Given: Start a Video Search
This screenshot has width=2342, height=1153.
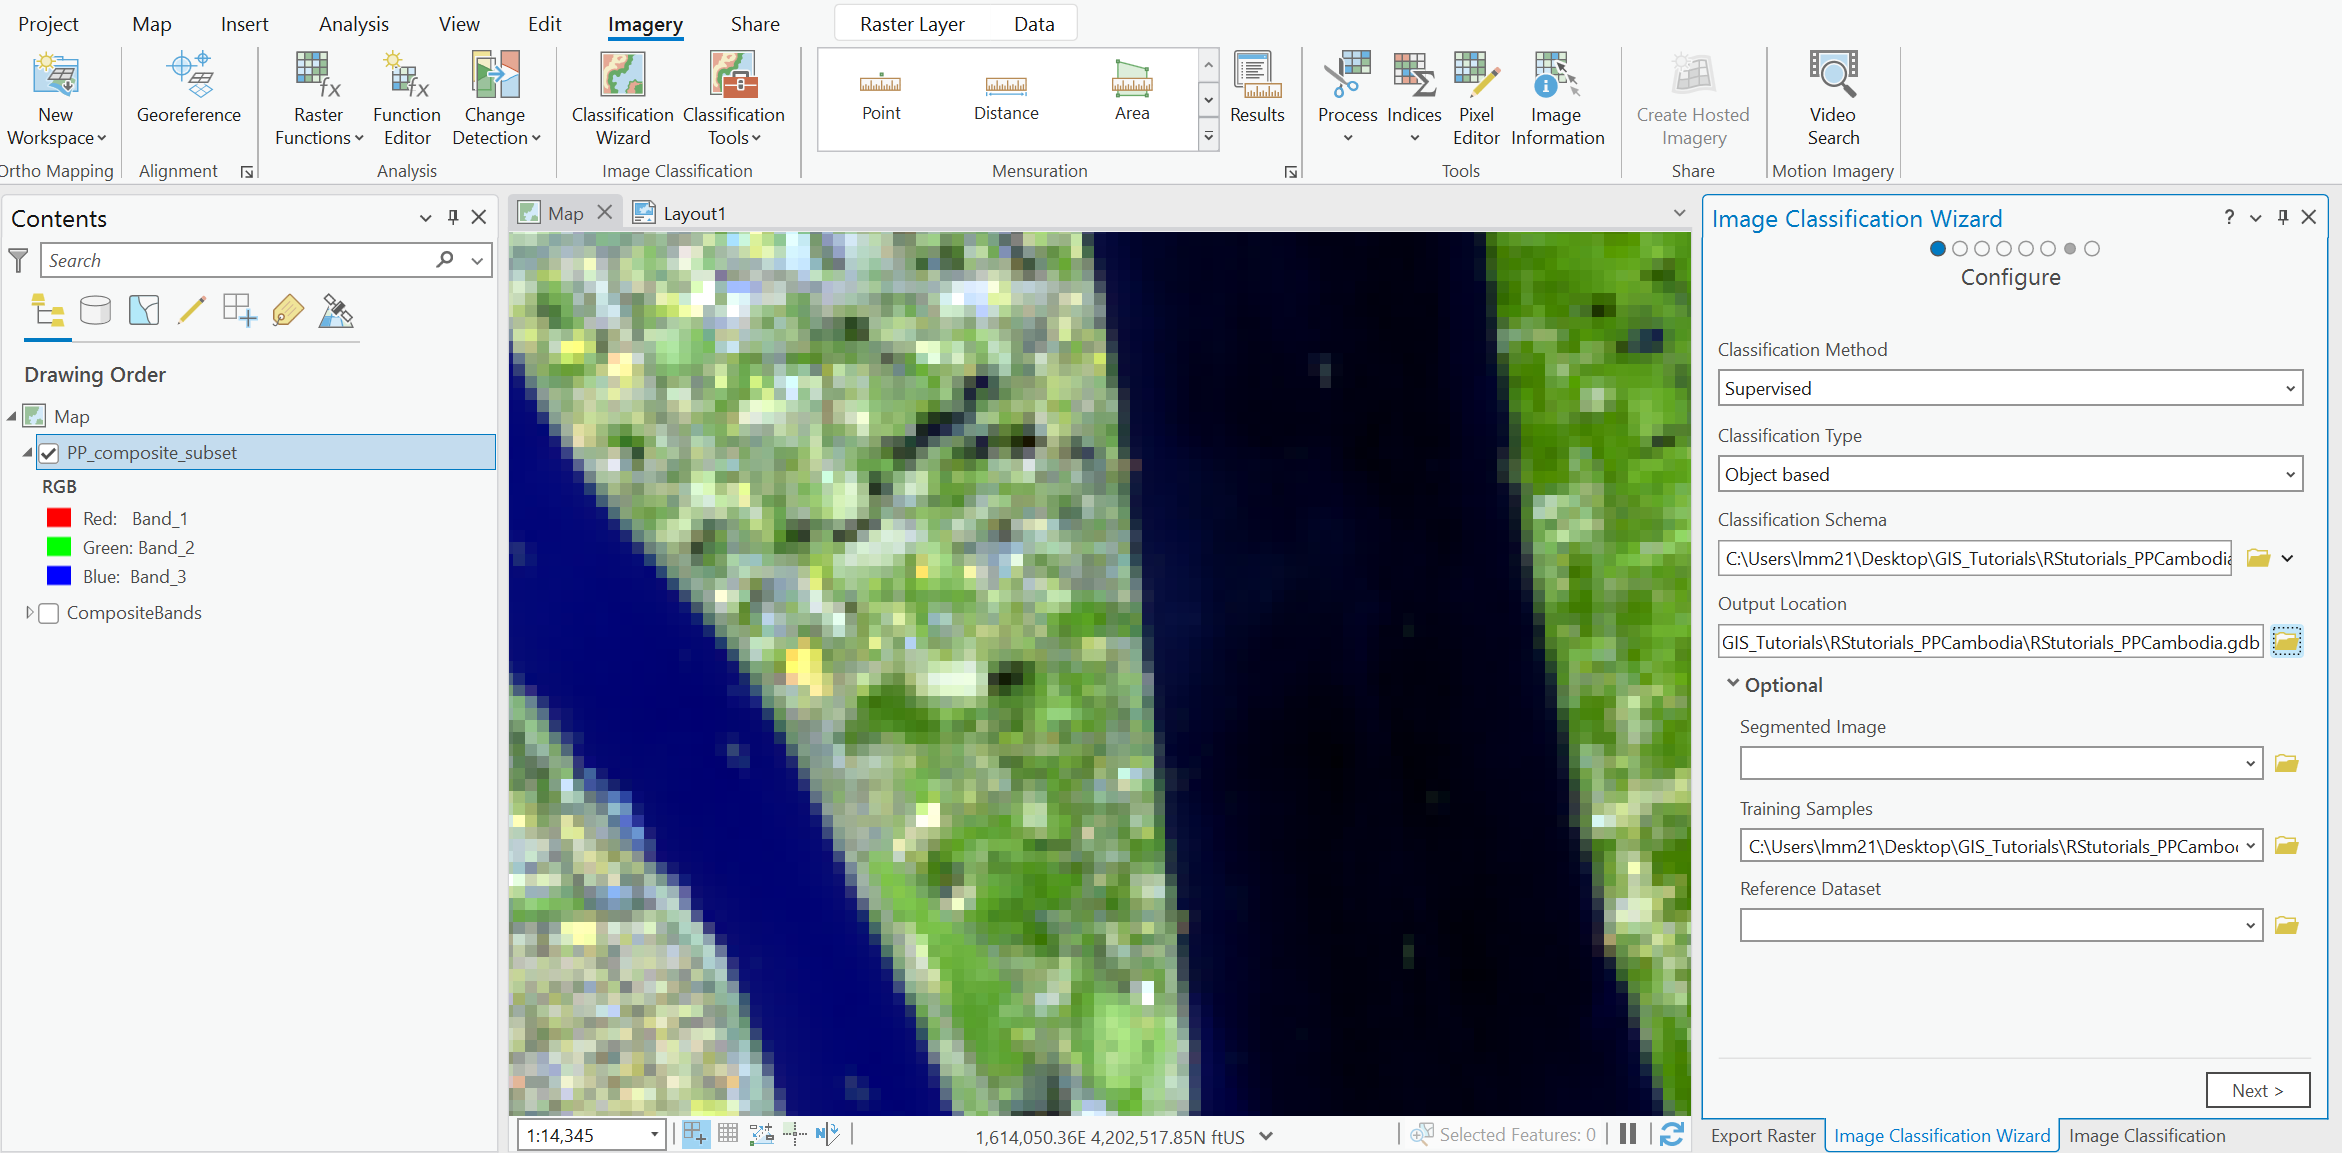Looking at the screenshot, I should pos(1831,95).
